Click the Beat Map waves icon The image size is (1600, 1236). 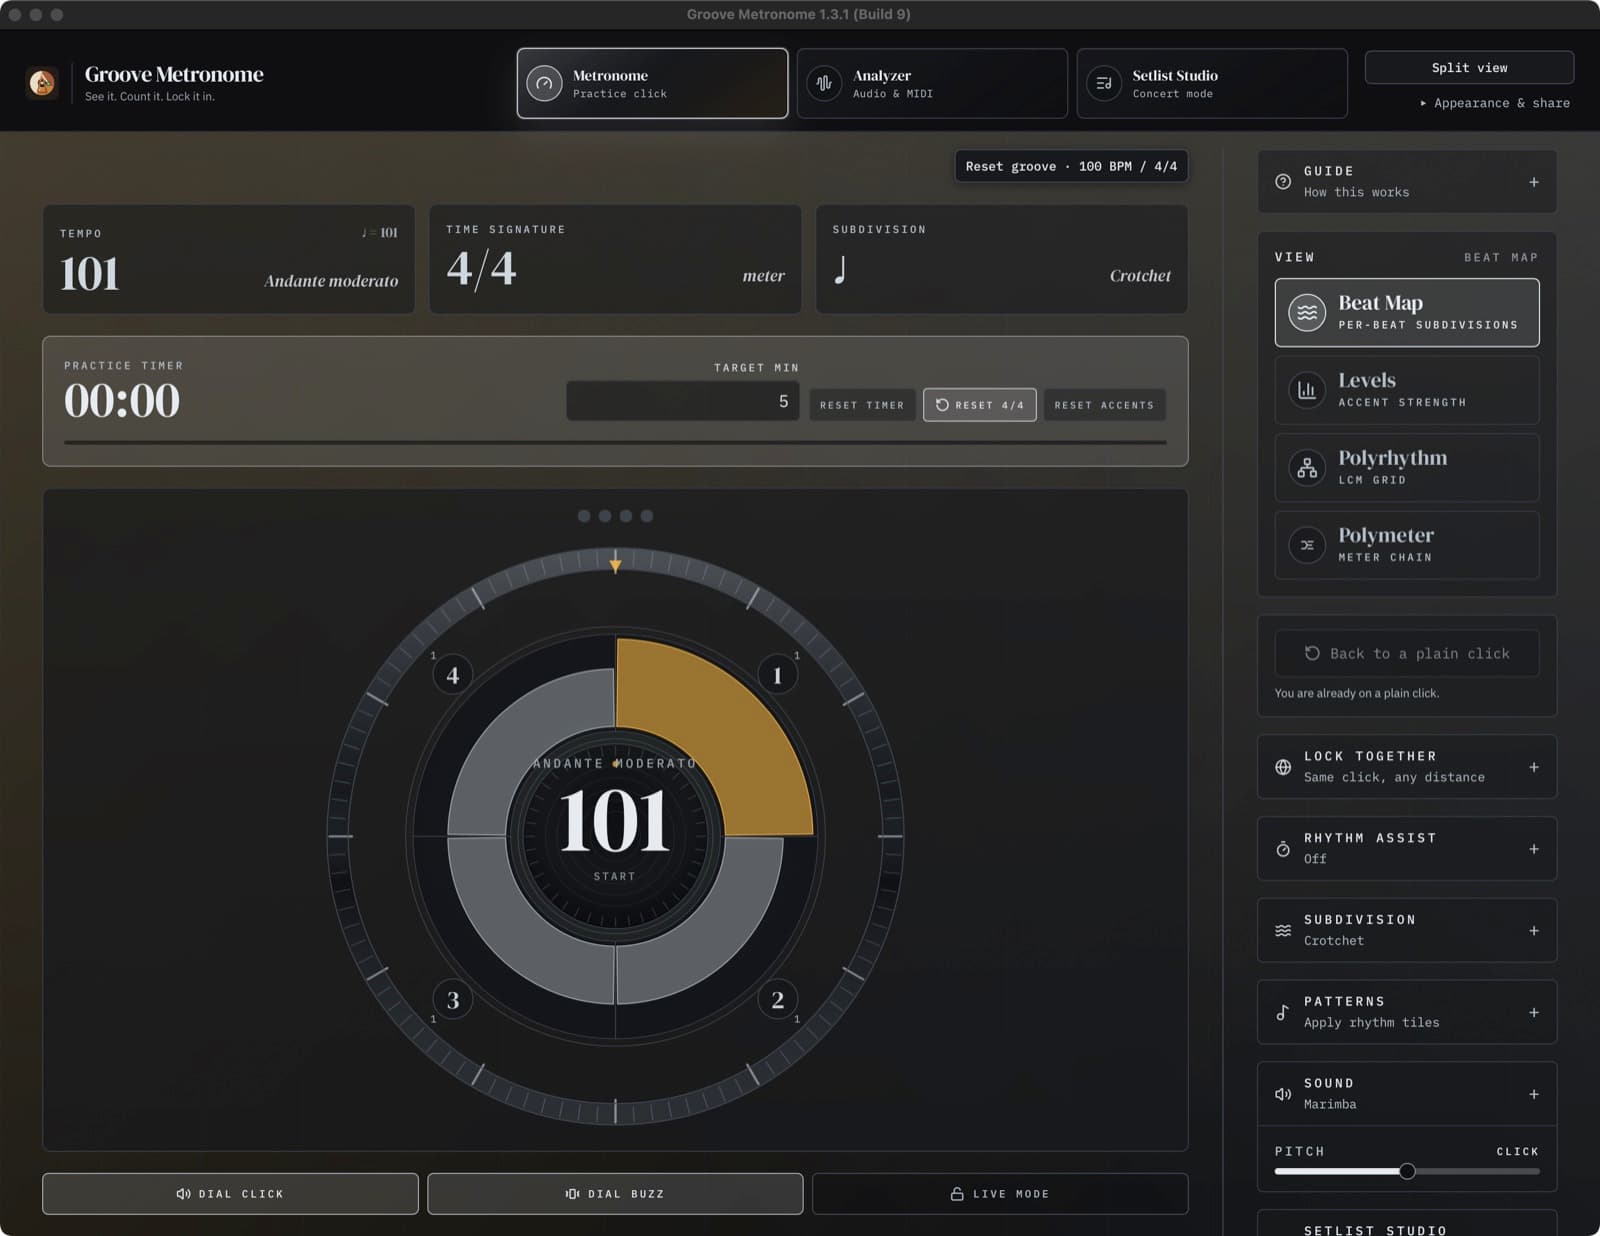point(1307,313)
